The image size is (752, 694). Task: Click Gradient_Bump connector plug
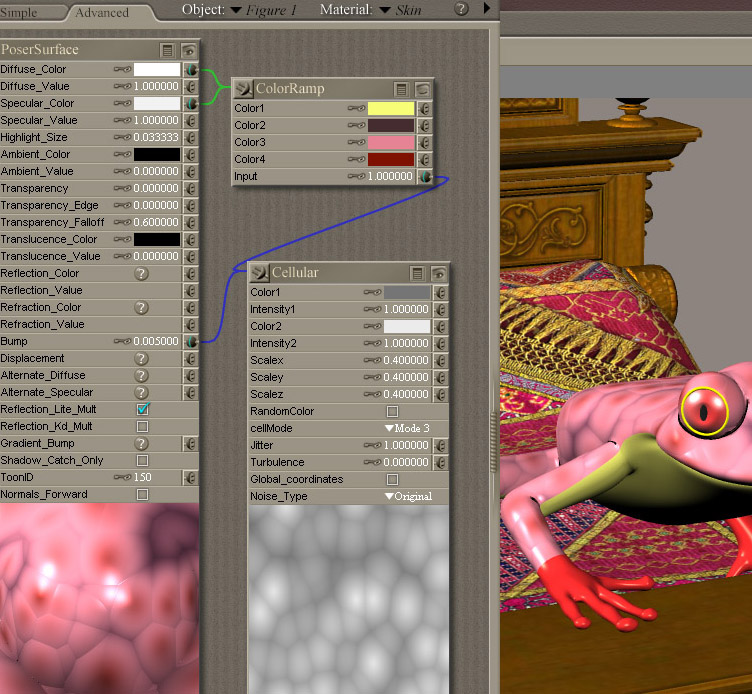coord(191,444)
